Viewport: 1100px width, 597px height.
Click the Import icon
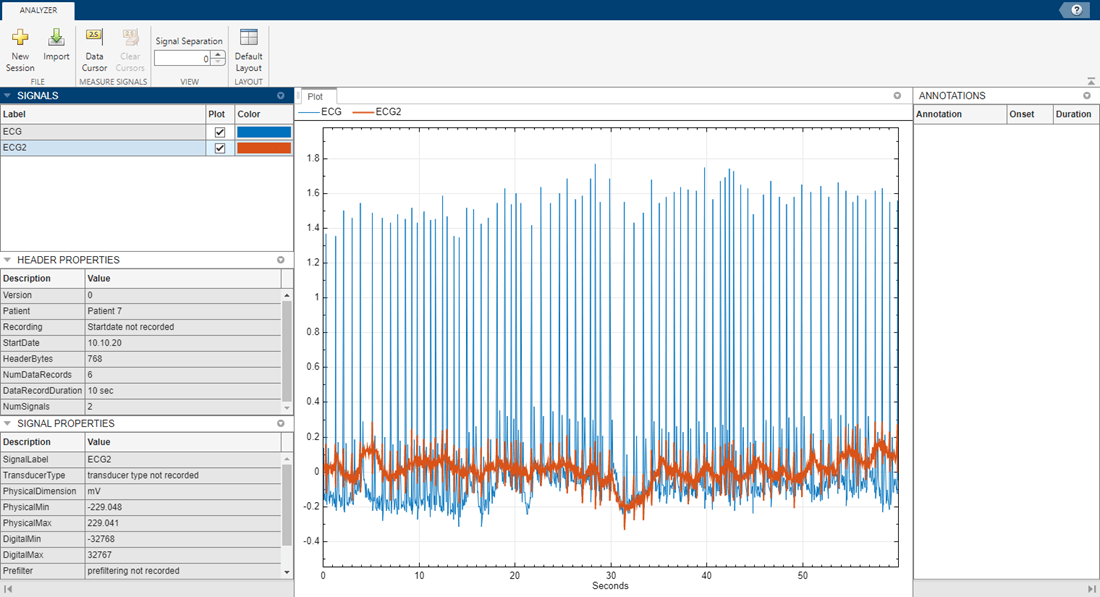(x=56, y=39)
